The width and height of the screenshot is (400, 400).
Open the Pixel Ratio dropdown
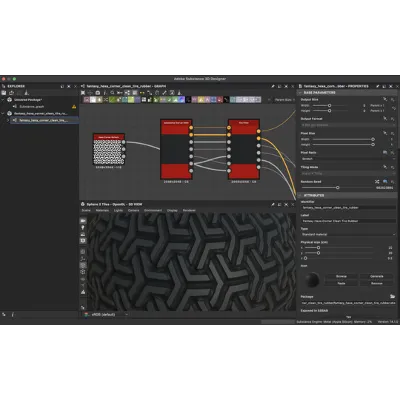click(348, 159)
